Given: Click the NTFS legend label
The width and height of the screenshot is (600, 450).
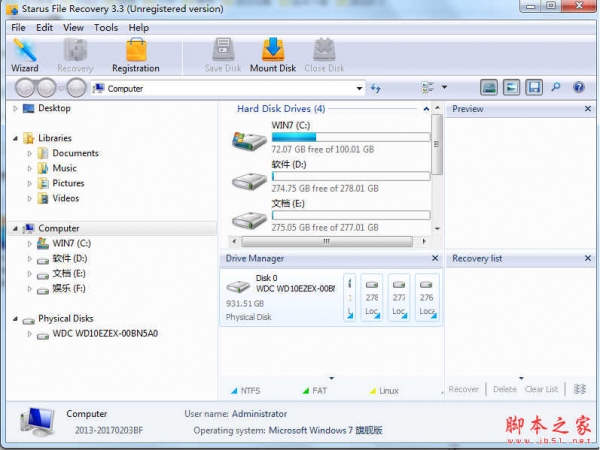Looking at the screenshot, I should pos(251,391).
